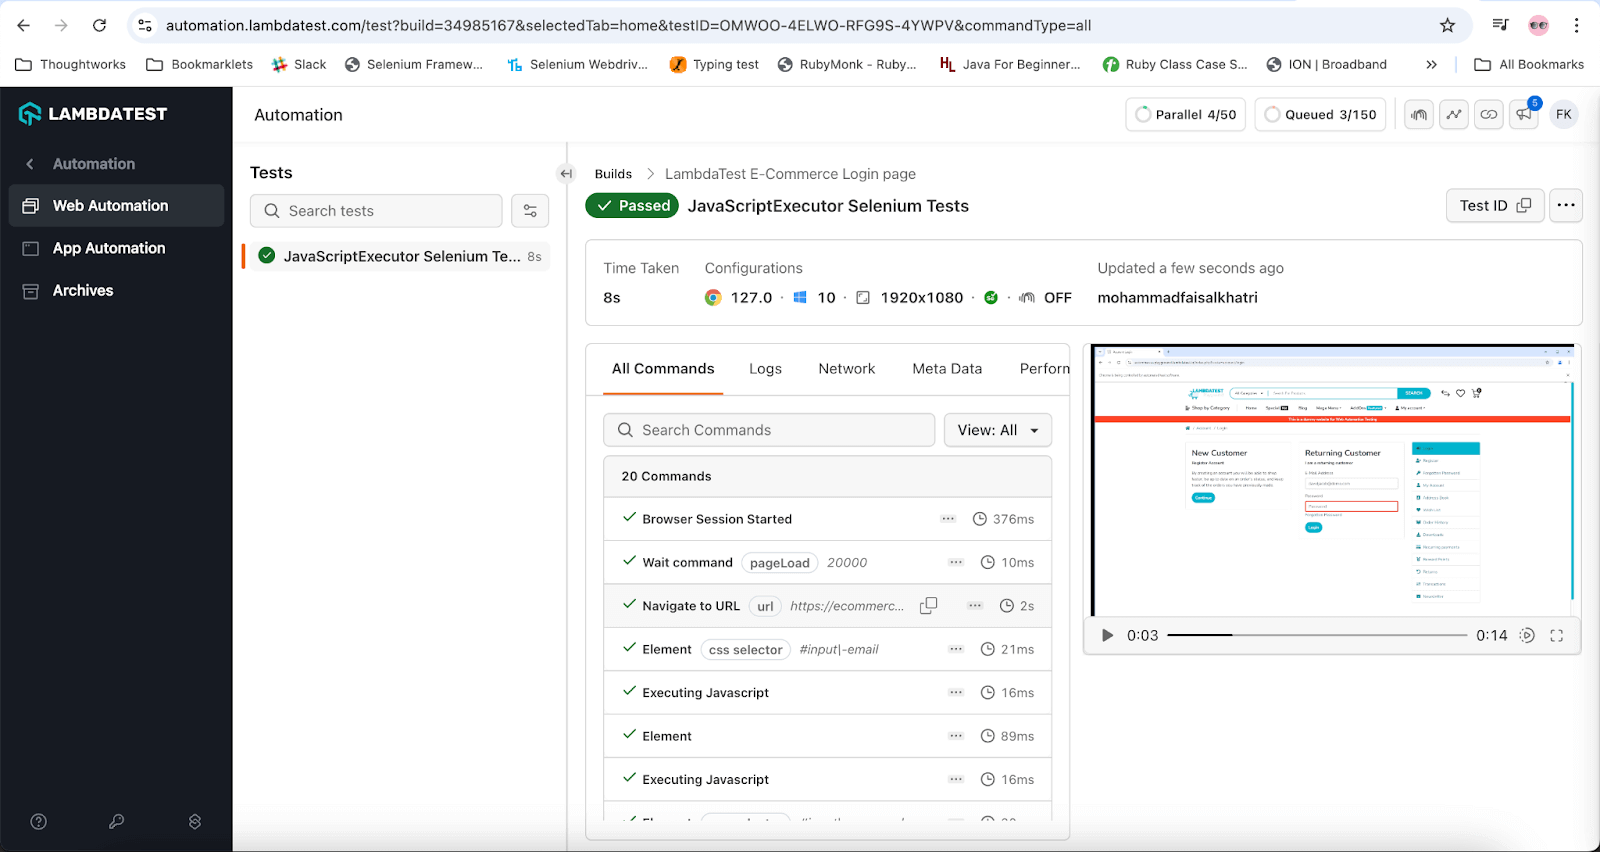Open first Executing Javascript options dots
The width and height of the screenshot is (1600, 852).
pyautogui.click(x=956, y=693)
